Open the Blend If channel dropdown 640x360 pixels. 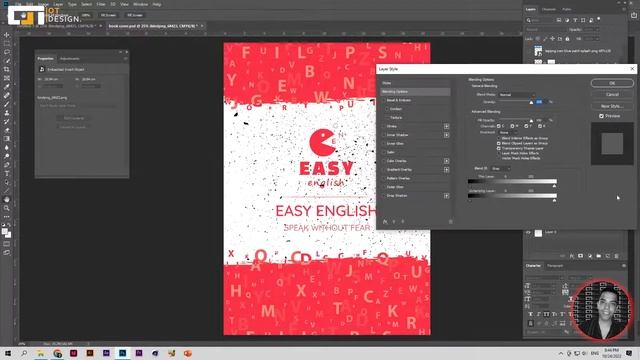[x=501, y=169]
